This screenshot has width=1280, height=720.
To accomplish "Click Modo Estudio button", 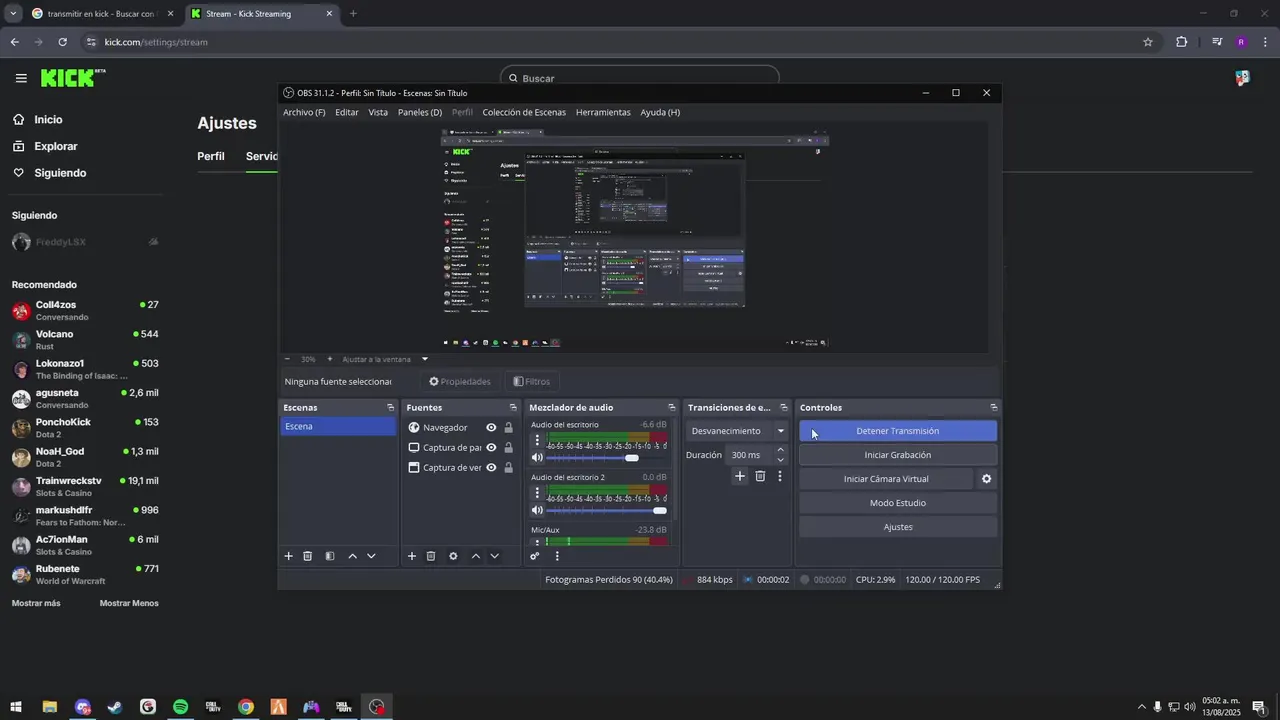I will 898,503.
